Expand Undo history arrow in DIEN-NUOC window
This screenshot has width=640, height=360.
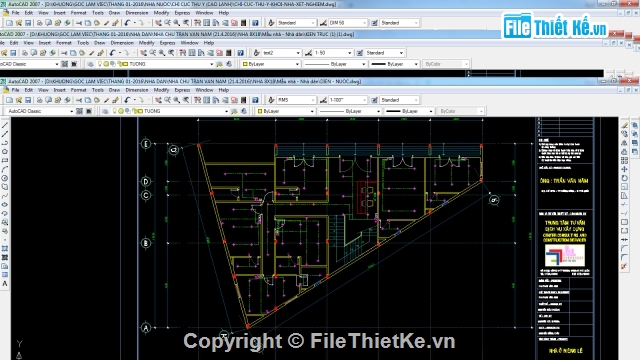134,100
